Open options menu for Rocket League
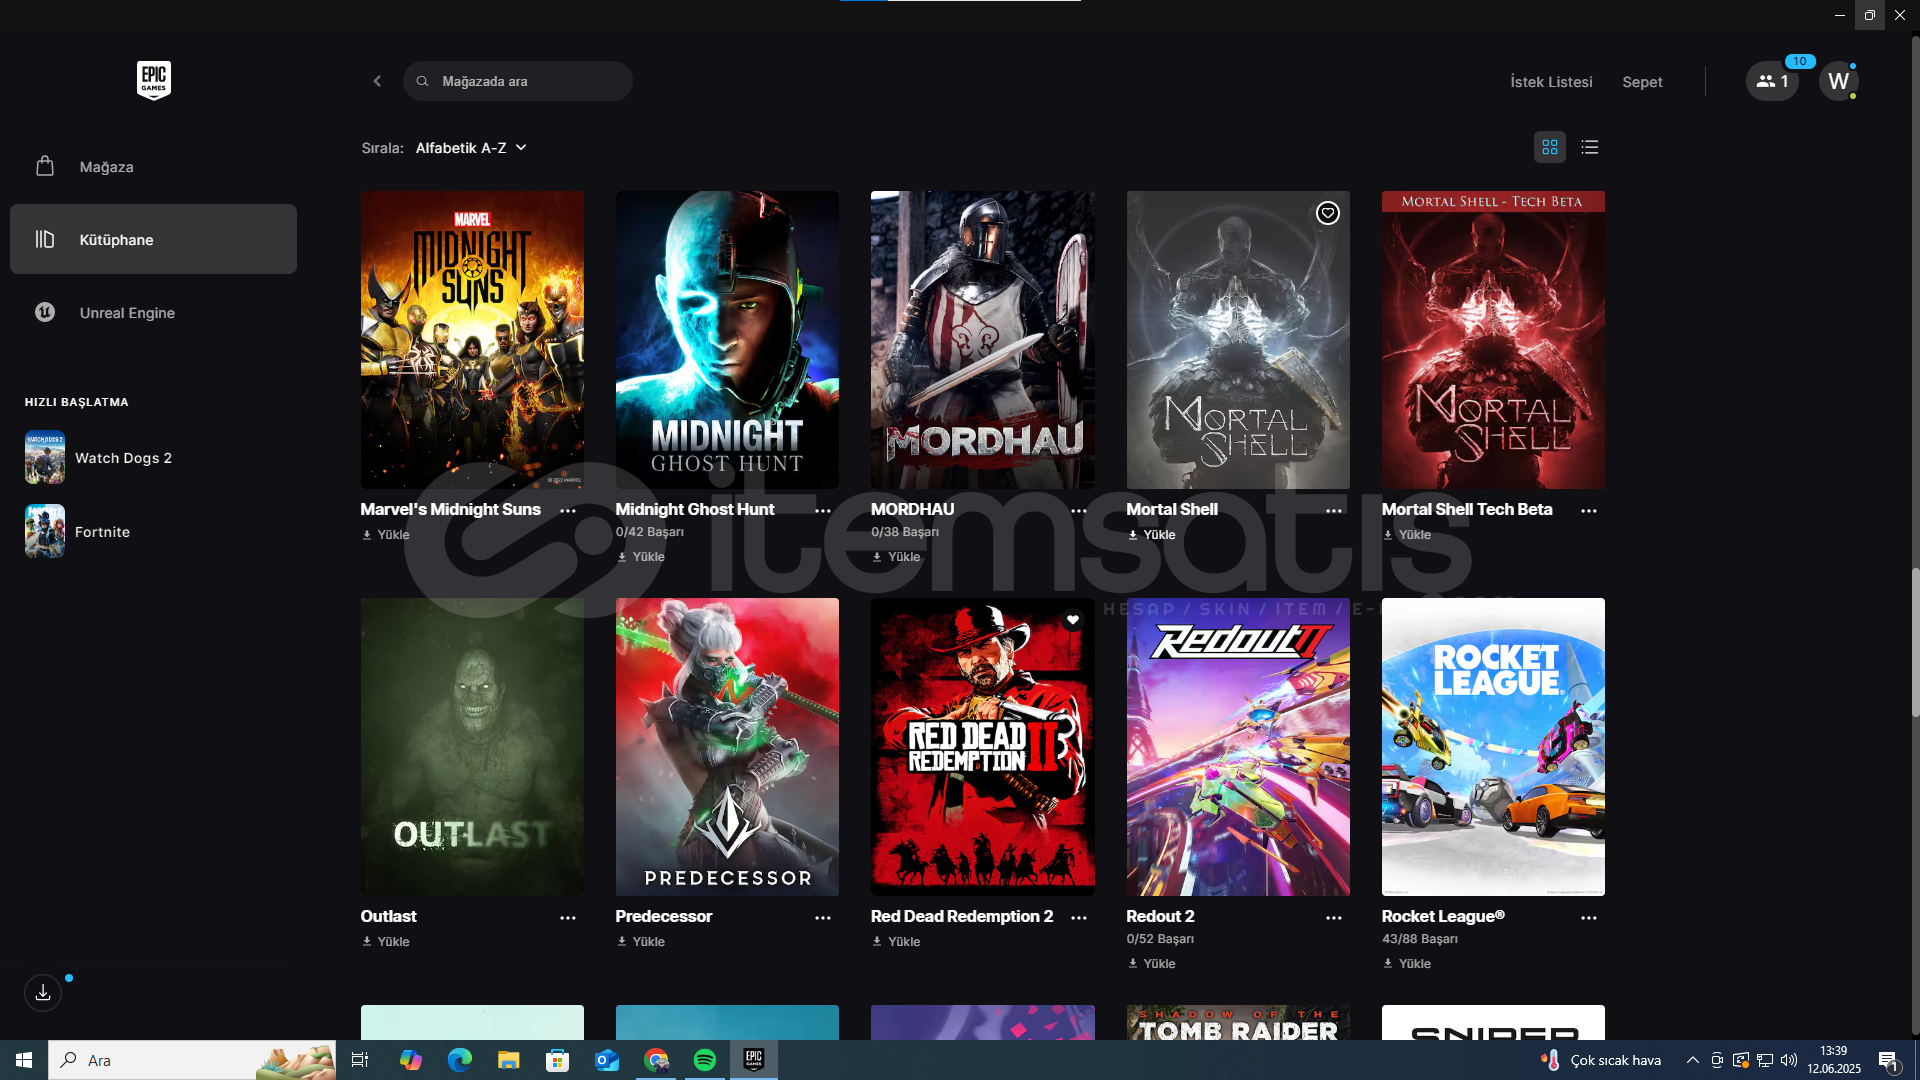 pos(1589,917)
